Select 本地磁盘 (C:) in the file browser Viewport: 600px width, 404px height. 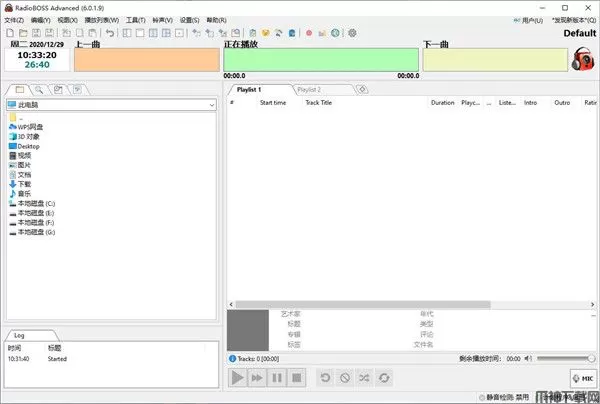point(36,203)
